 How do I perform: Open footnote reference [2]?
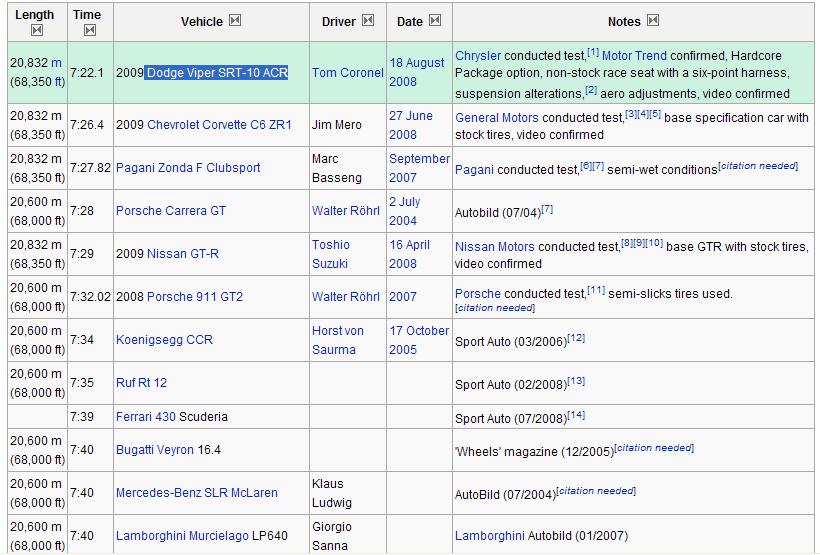(591, 90)
